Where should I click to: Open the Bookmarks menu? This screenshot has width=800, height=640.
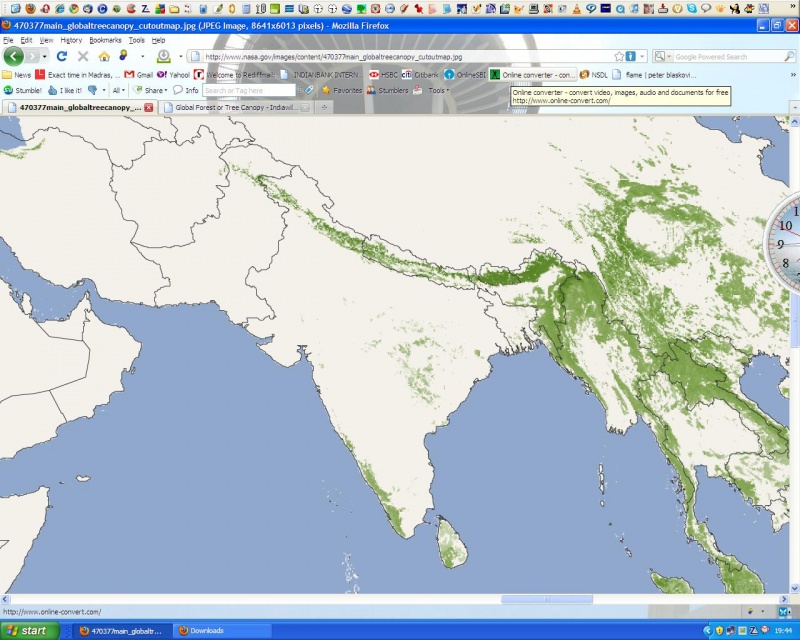pyautogui.click(x=104, y=40)
